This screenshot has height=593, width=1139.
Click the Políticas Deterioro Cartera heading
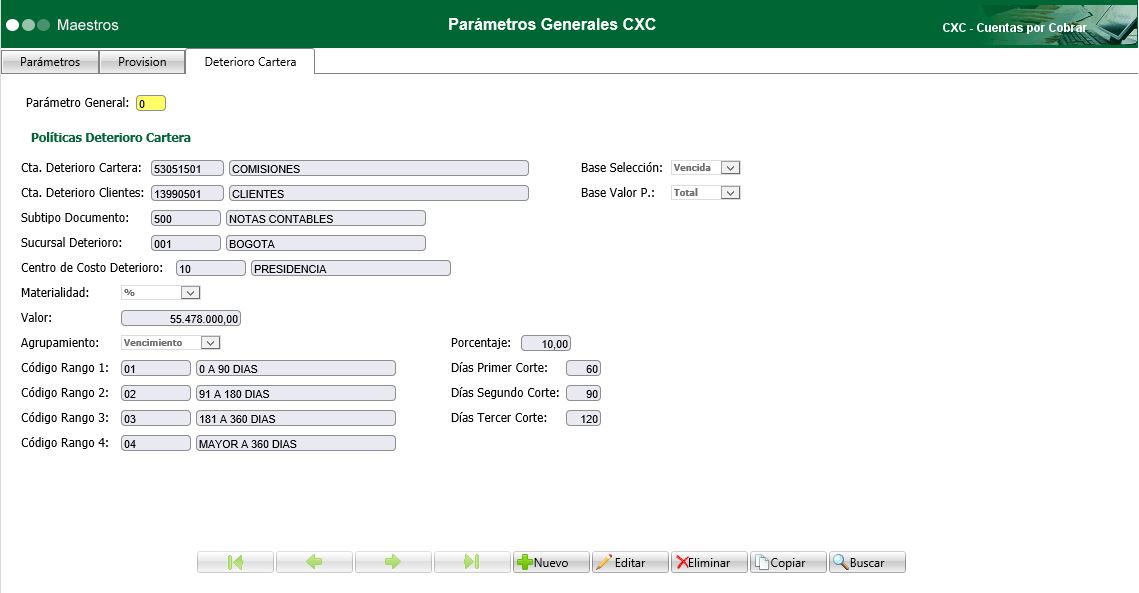[x=110, y=137]
